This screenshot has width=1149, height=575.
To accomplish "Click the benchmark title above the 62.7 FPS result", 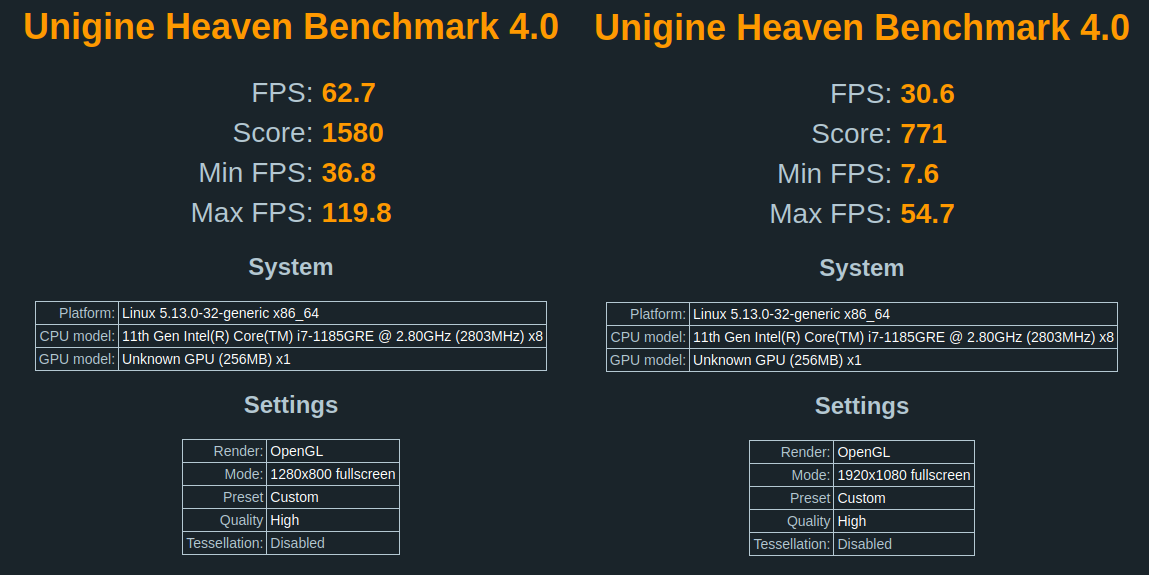I will point(291,26).
